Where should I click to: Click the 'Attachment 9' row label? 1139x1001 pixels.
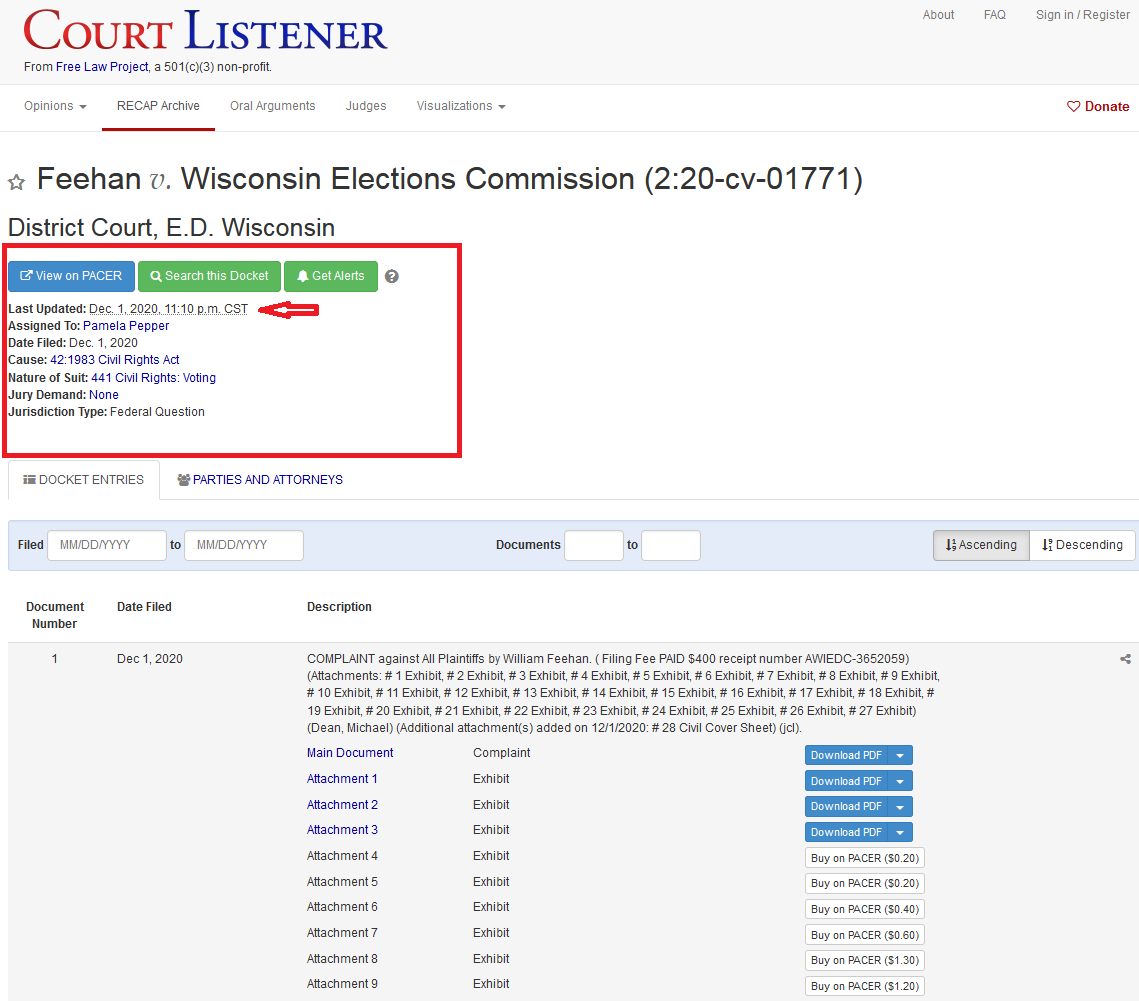[x=342, y=984]
